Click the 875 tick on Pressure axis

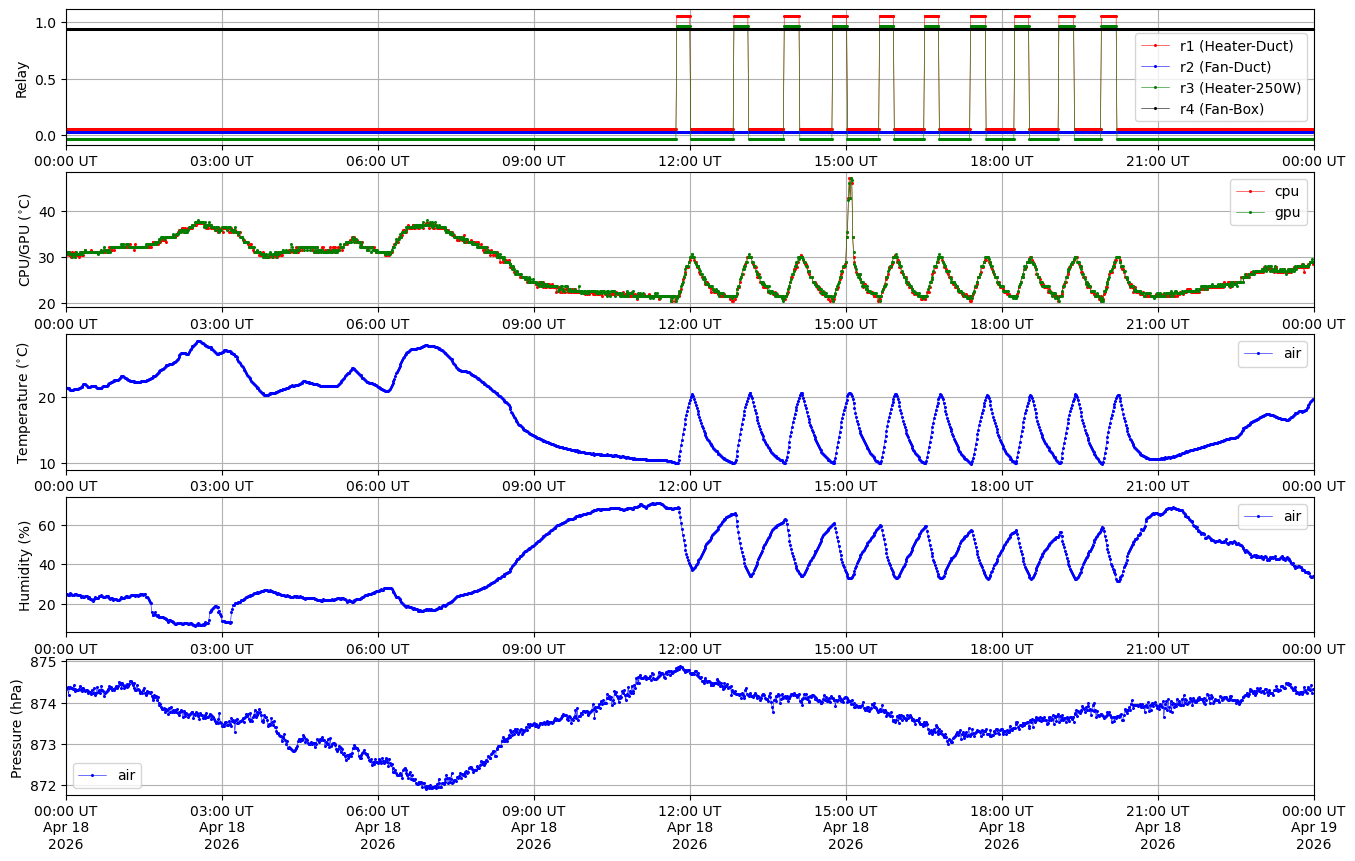(45, 663)
